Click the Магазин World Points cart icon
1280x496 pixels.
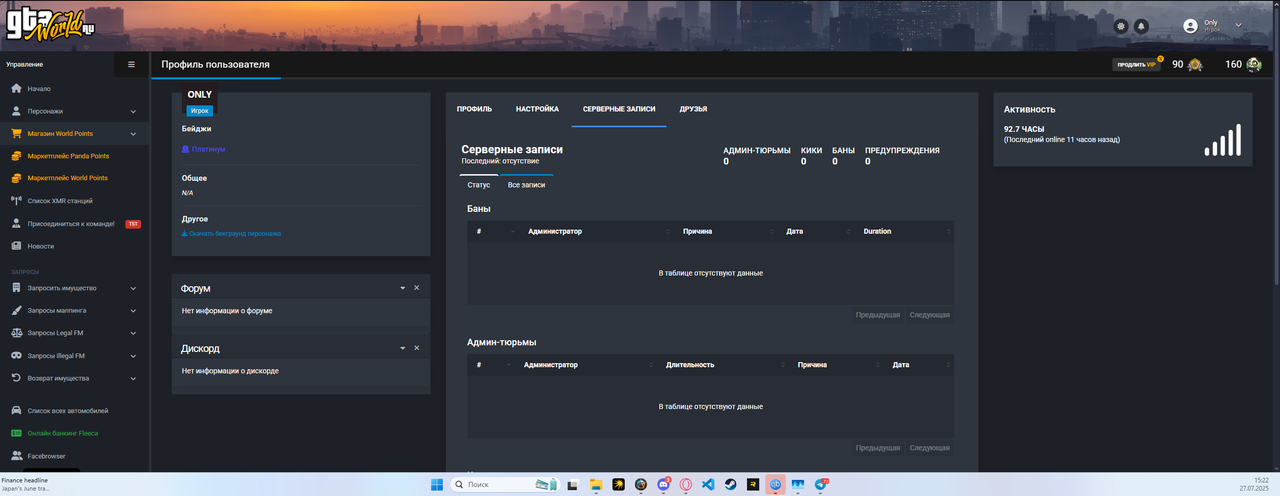(x=16, y=133)
